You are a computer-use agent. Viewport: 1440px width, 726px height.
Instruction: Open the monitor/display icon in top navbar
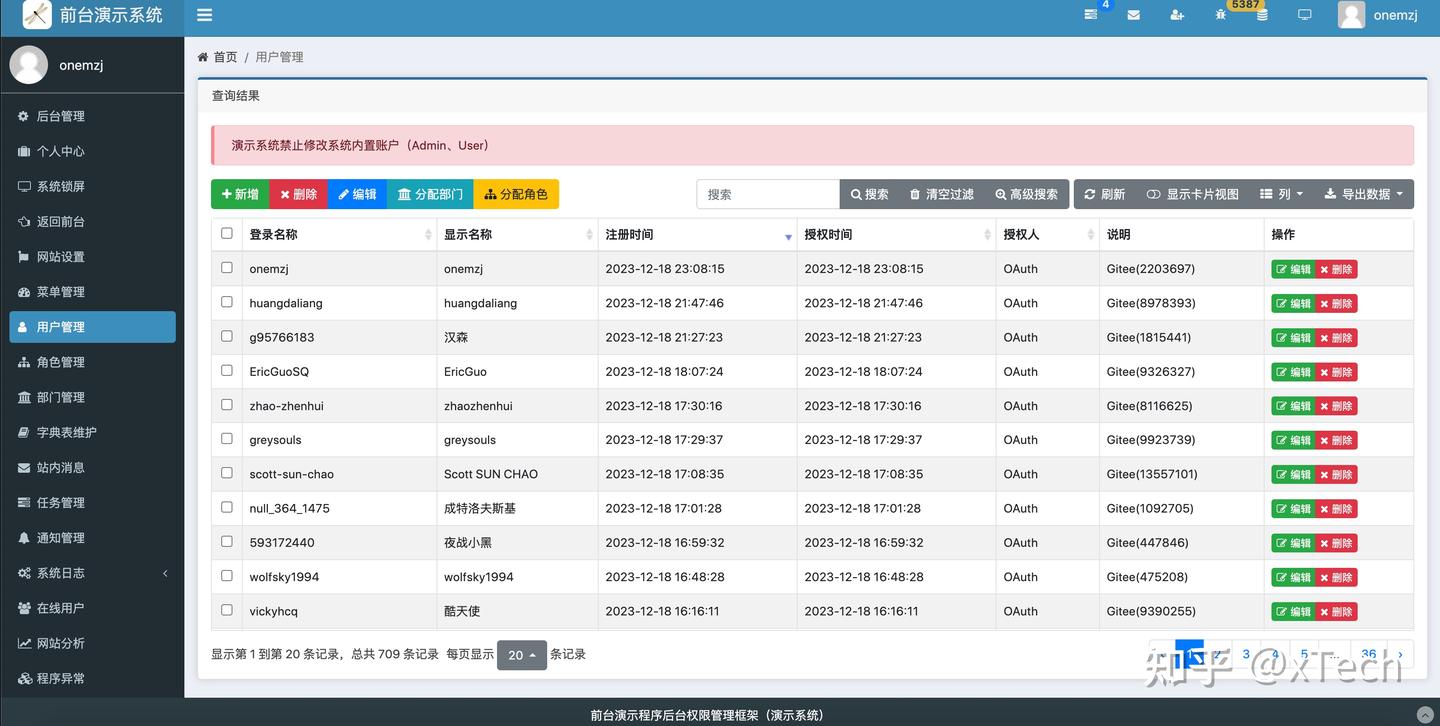[1304, 15]
